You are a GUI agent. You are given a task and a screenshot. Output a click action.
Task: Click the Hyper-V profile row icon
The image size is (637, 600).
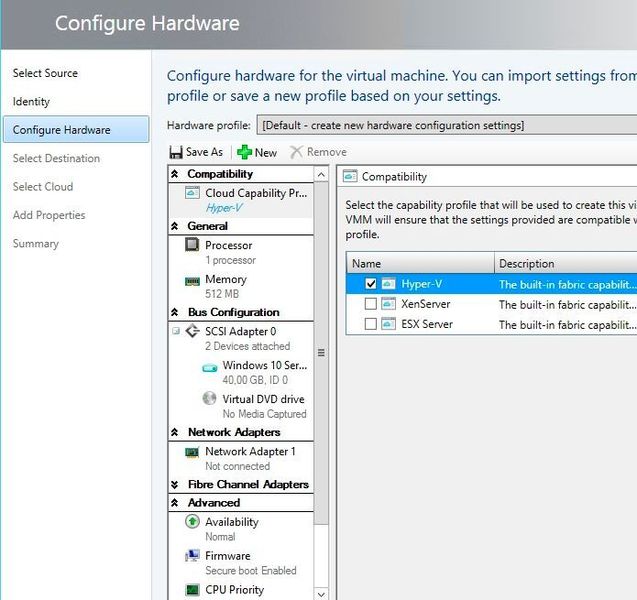(388, 284)
